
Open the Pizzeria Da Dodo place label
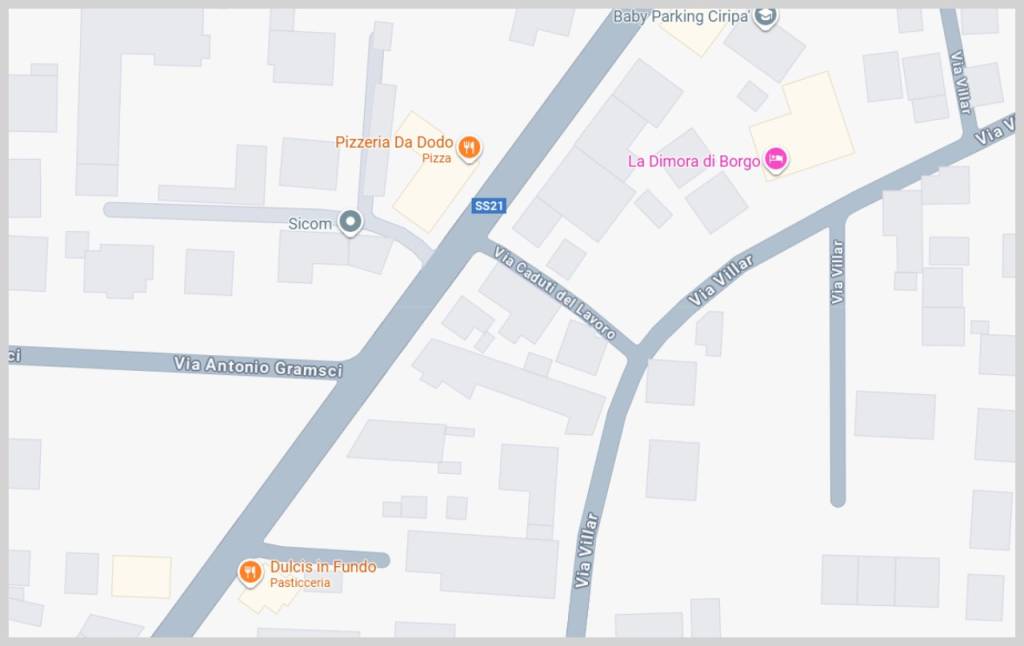(394, 142)
